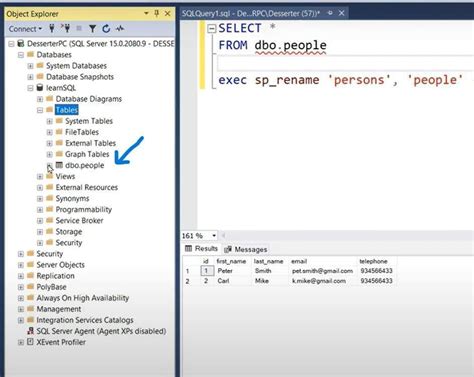Click 'persons' string in the query editor
Viewport: 474px width, 377px height.
pos(359,80)
